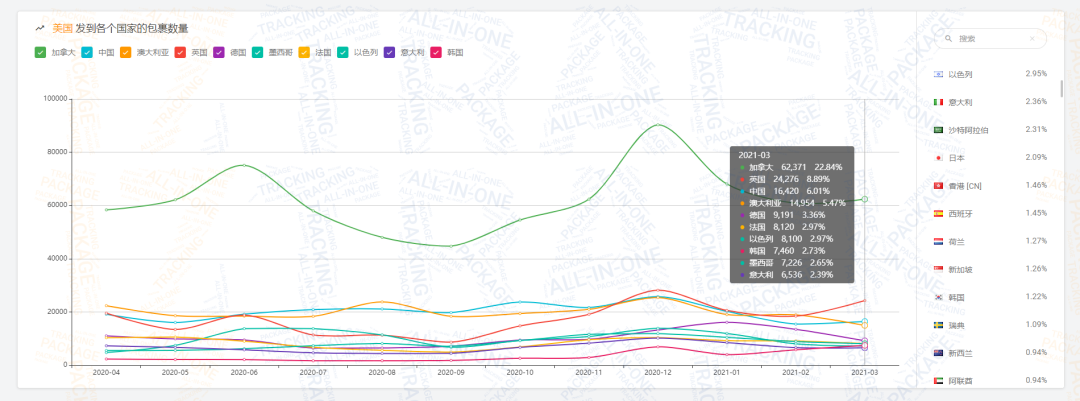
Task: Click the magnifier icon in search box
Action: (948, 39)
